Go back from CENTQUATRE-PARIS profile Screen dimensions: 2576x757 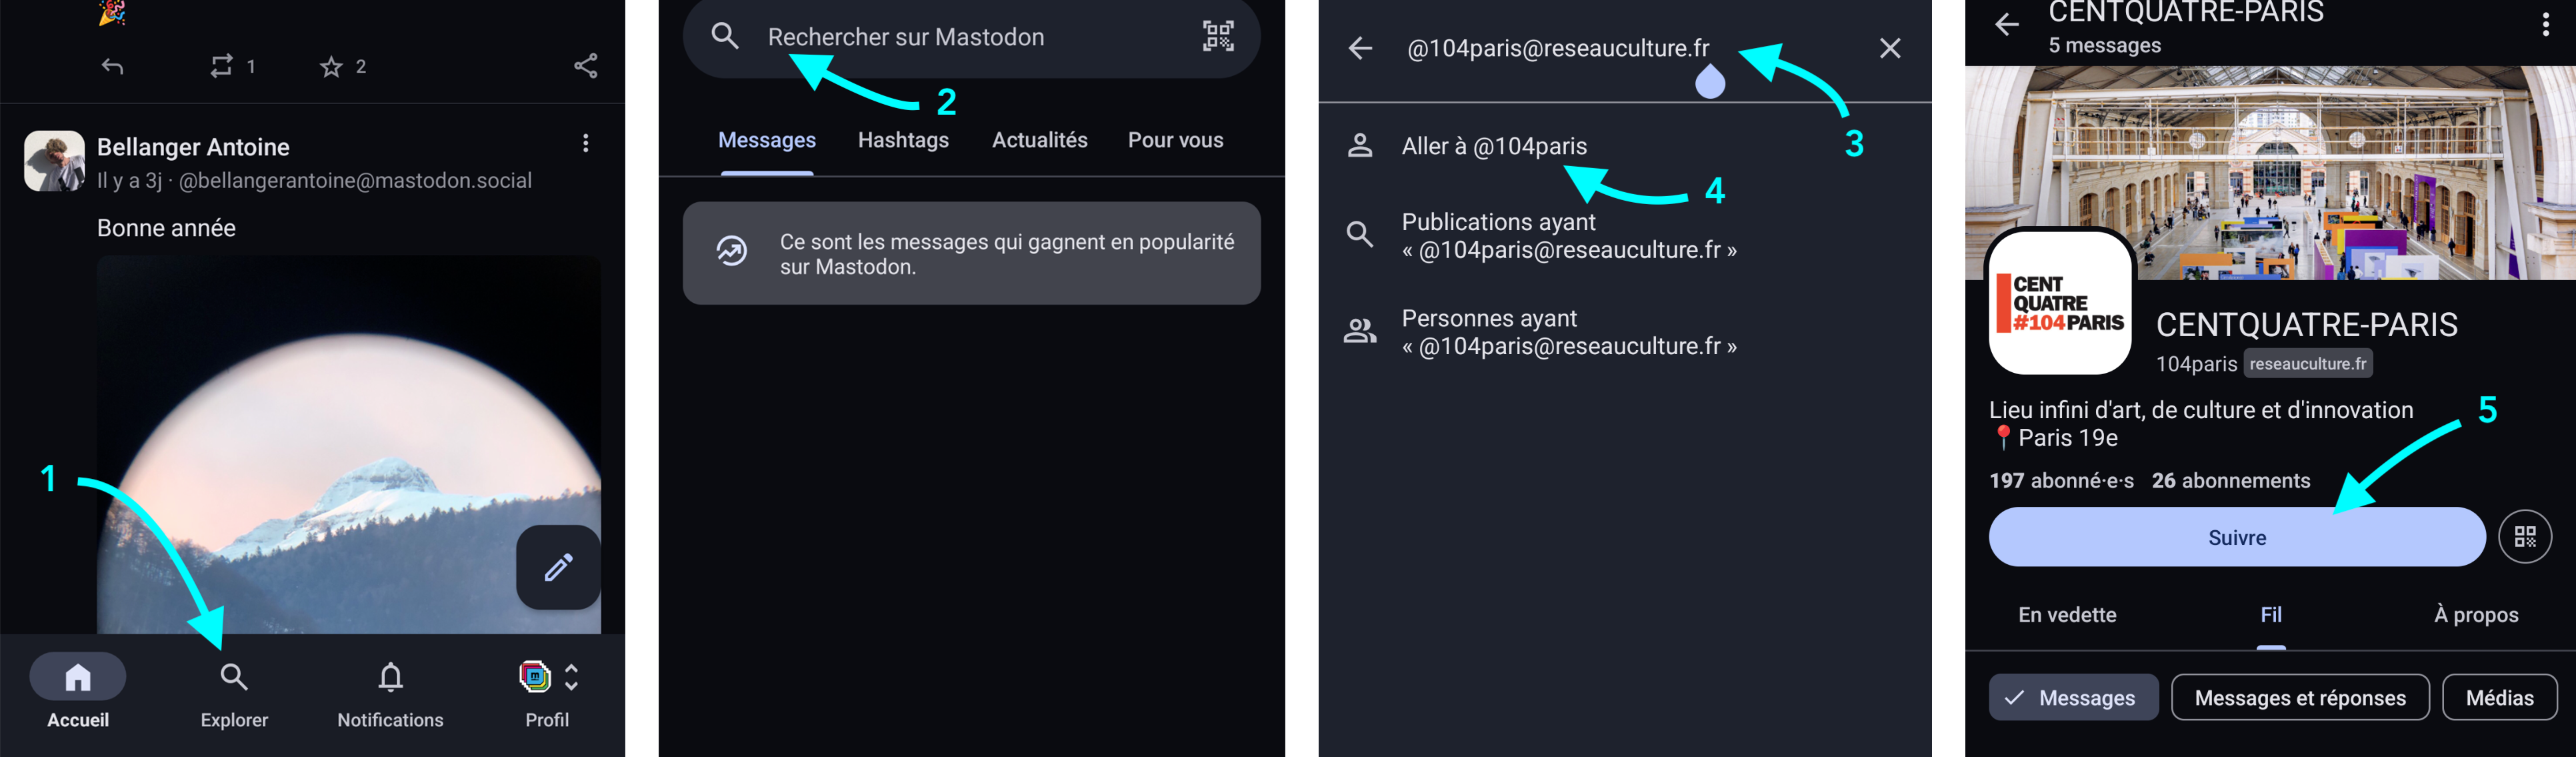coord(2006,24)
